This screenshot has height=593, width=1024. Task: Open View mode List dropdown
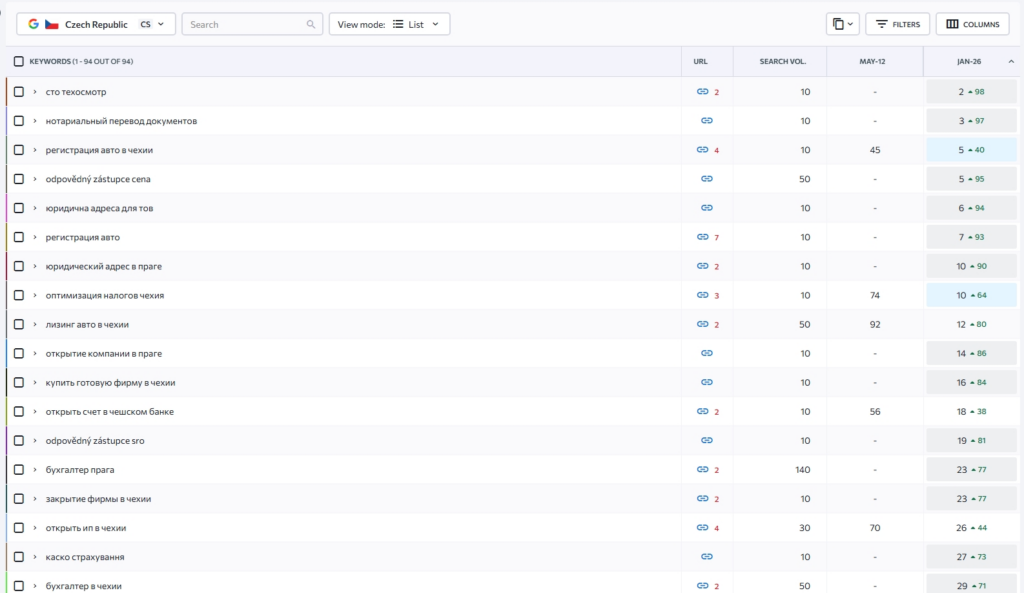click(x=389, y=24)
